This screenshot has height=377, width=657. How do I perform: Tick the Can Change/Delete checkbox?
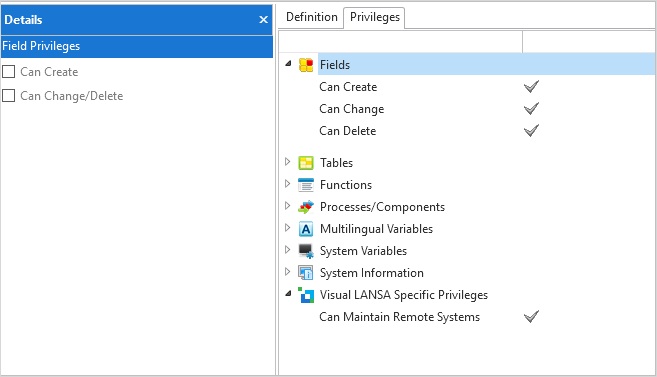click(8, 96)
